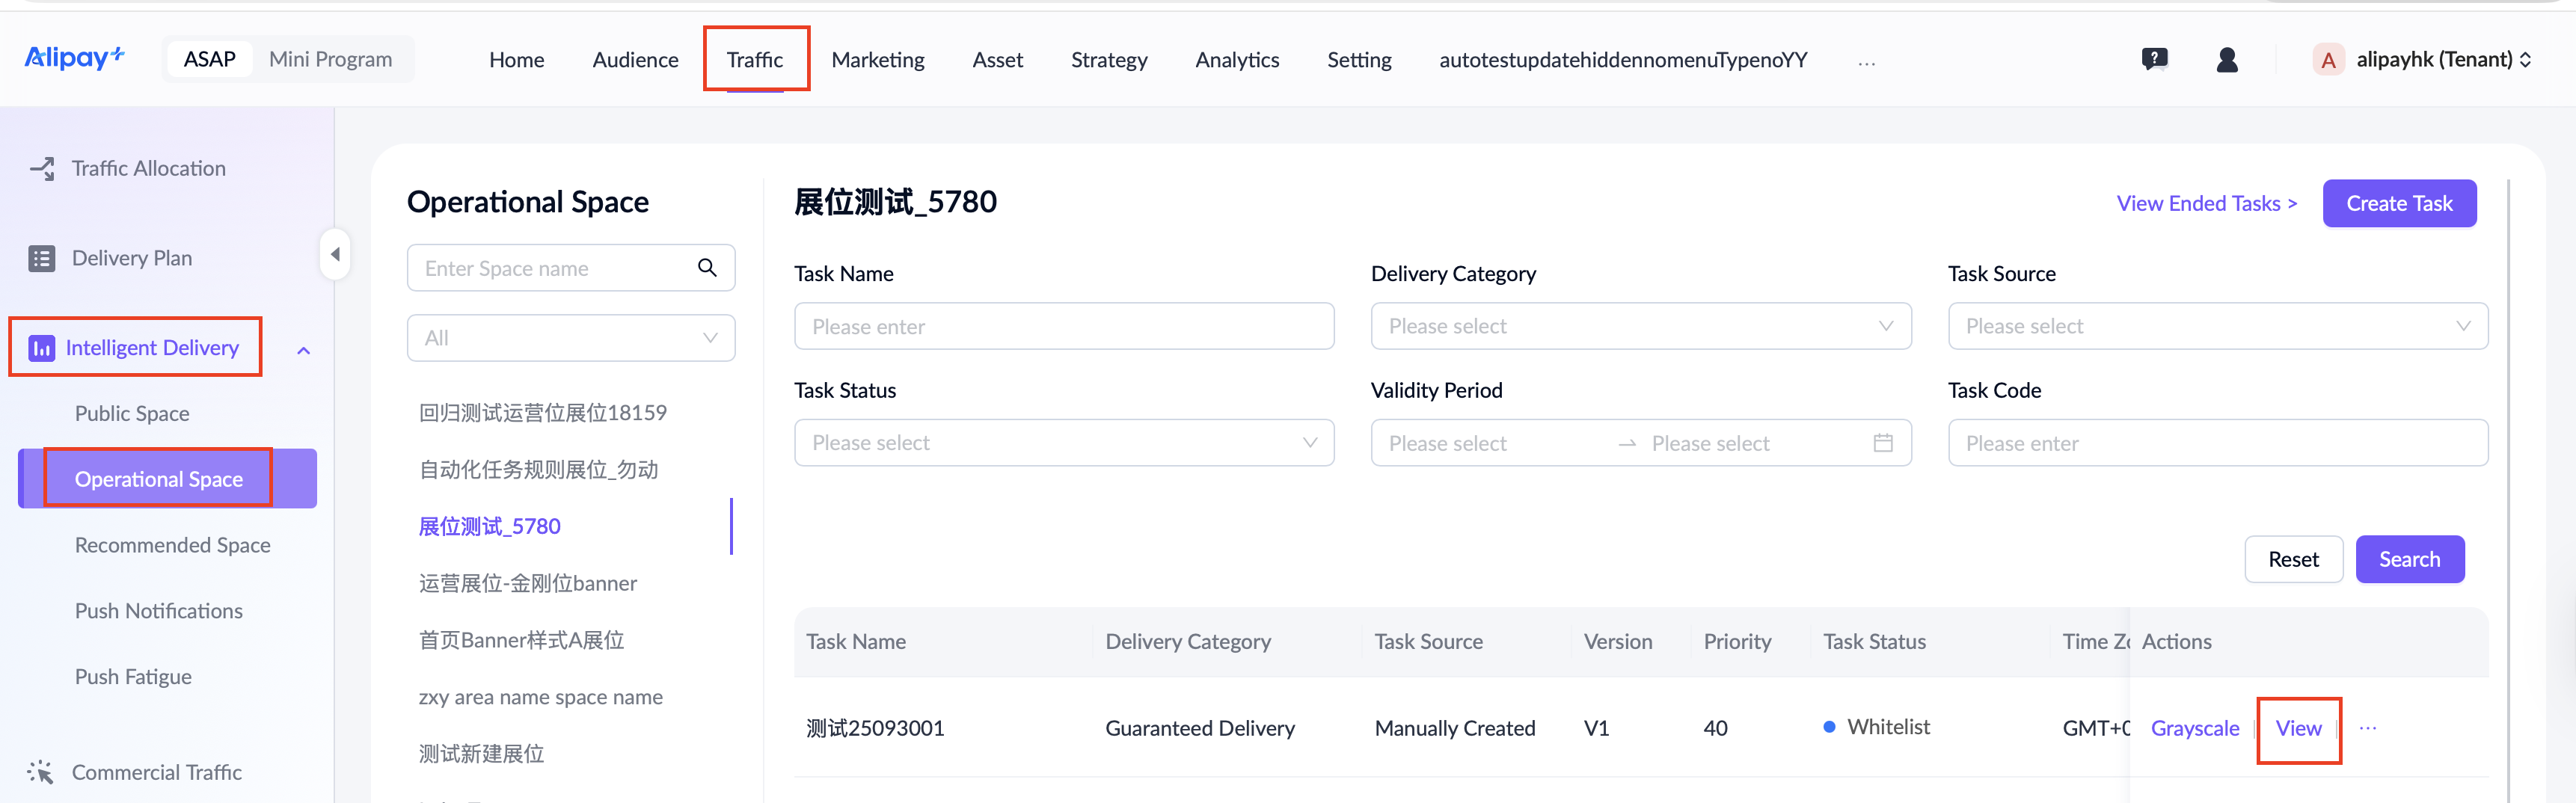Click the search magnifier in Space name field

pyautogui.click(x=707, y=268)
